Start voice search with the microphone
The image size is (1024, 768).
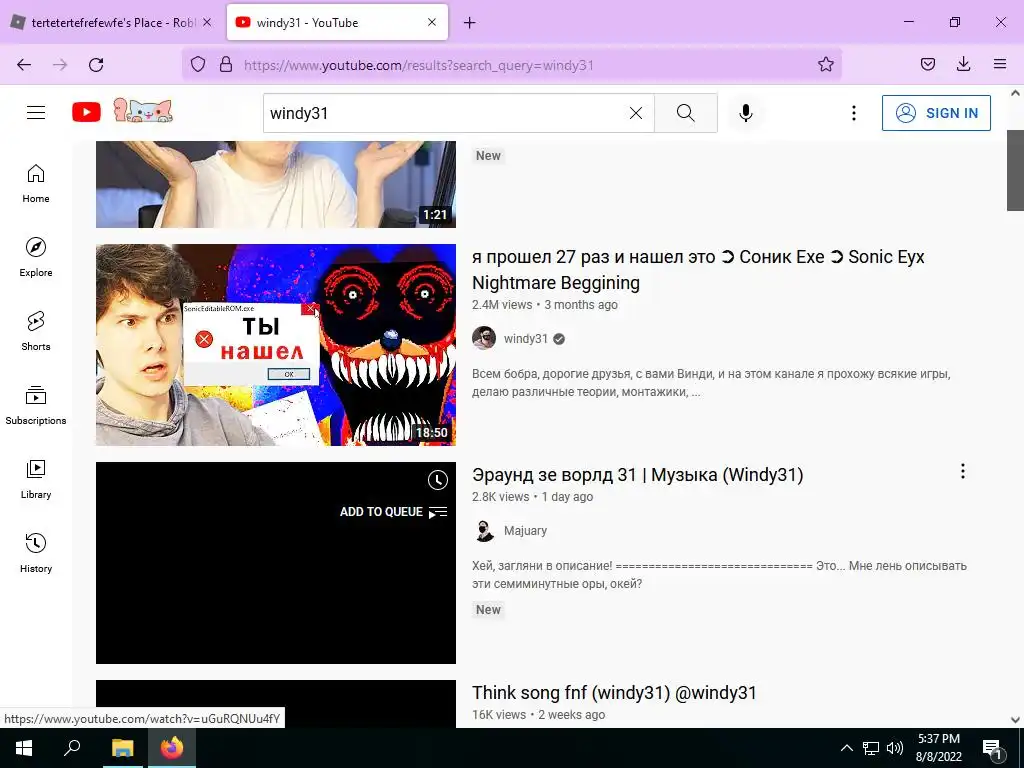coord(746,113)
